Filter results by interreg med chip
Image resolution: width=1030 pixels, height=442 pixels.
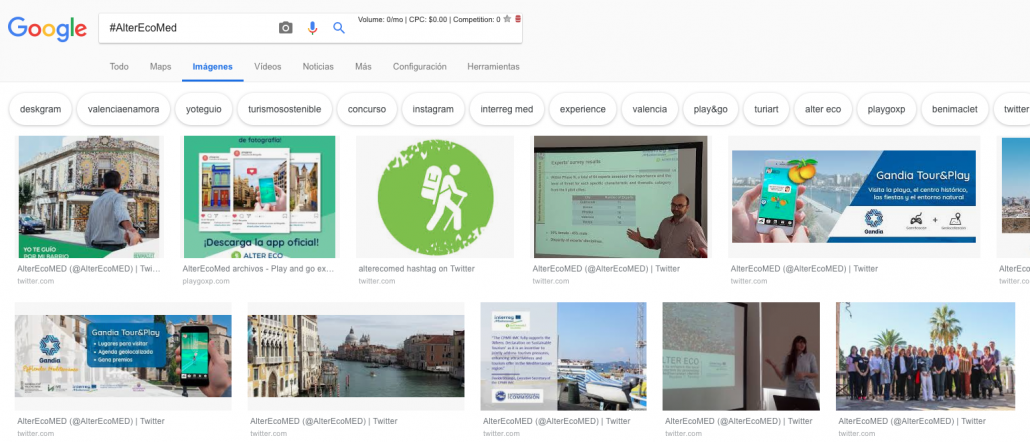506,109
